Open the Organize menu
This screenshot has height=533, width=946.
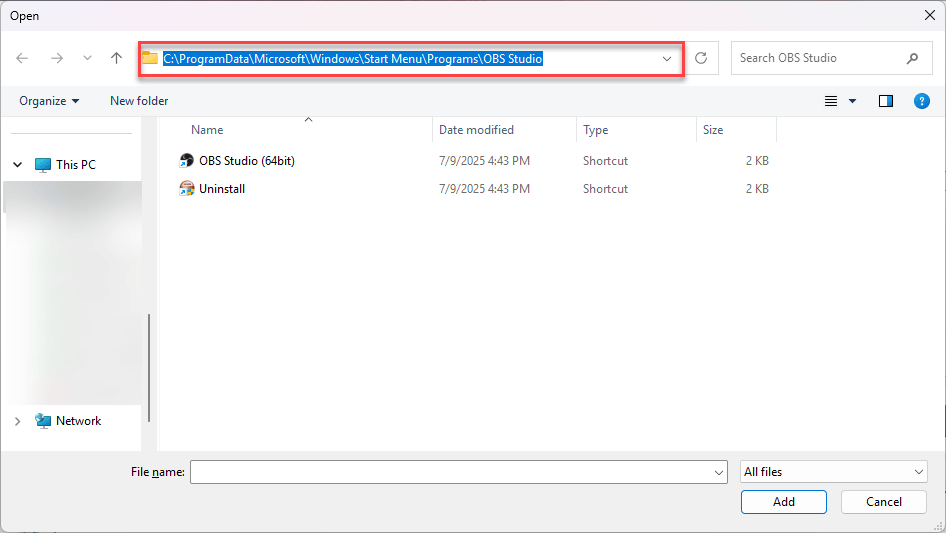[x=49, y=101]
